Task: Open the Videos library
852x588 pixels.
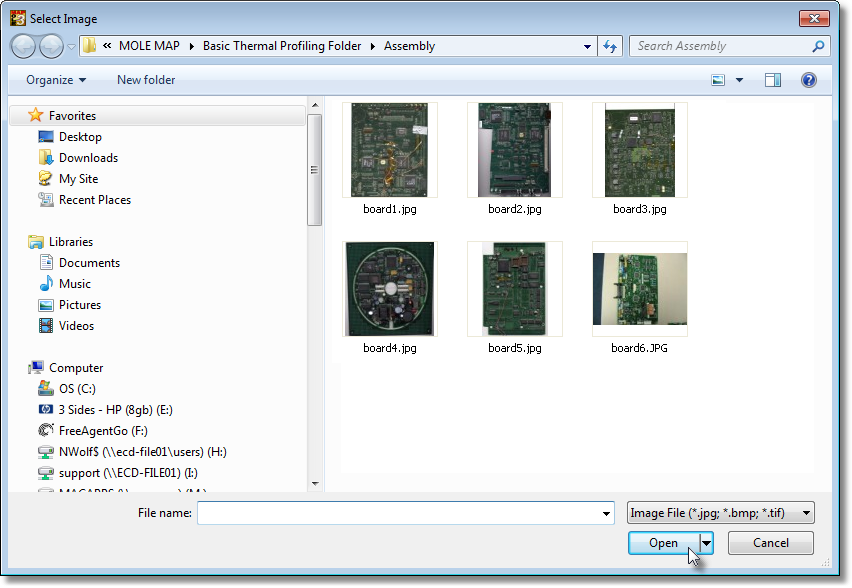Action: click(77, 326)
